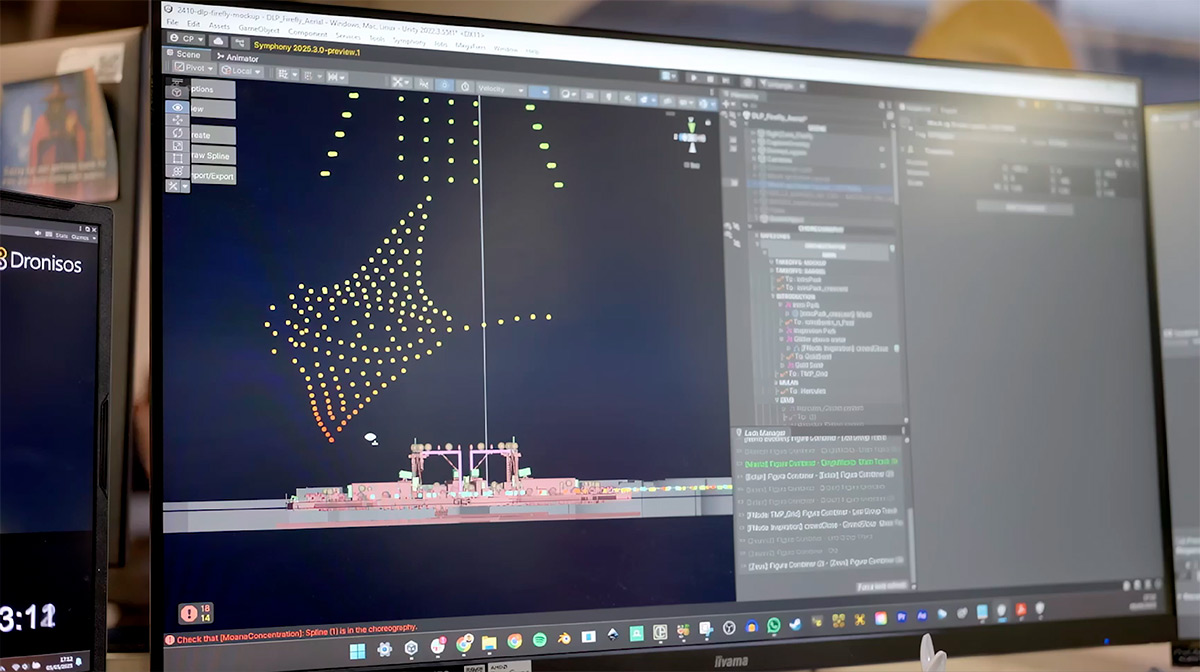The height and width of the screenshot is (672, 1200).
Task: Select the Rect tool in scene toolbar
Action: (x=178, y=158)
